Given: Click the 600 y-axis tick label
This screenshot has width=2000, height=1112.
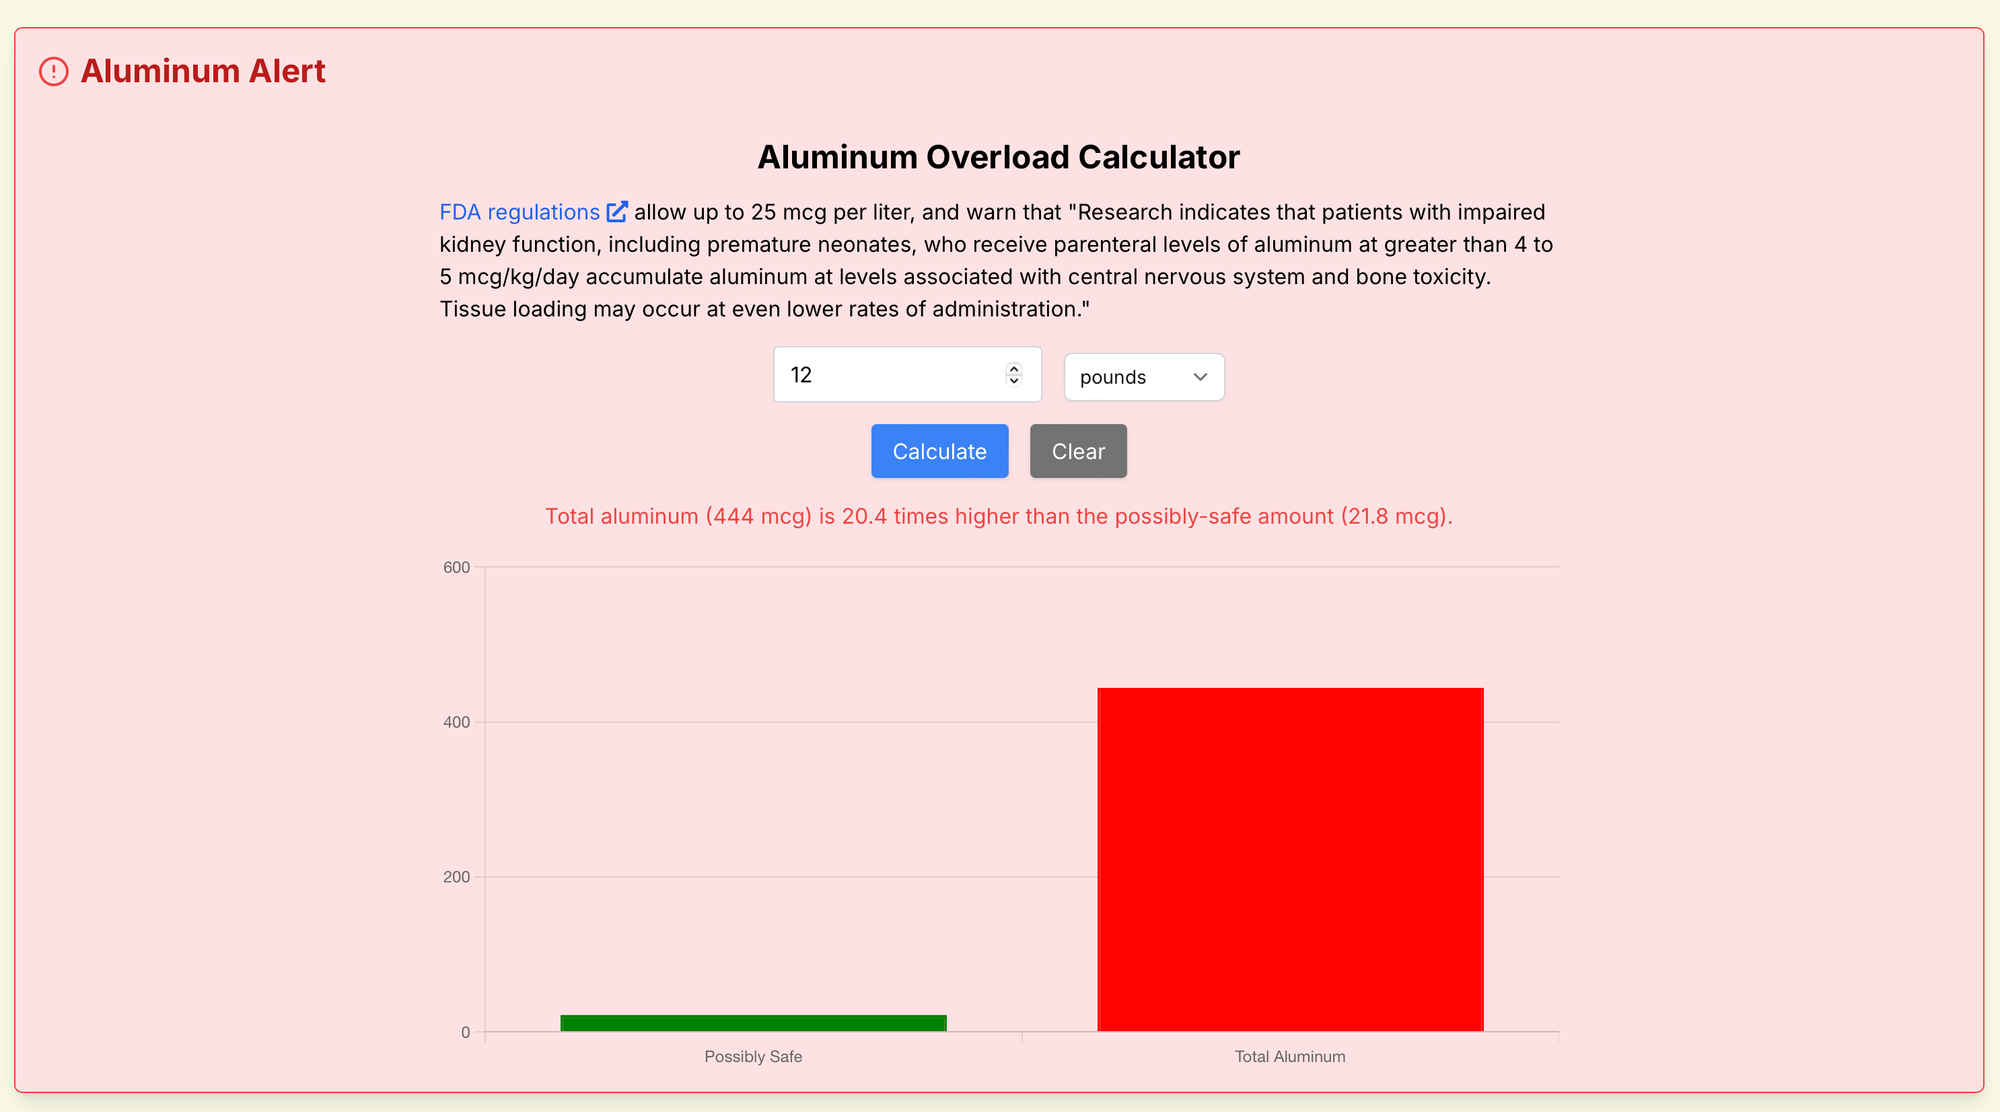Looking at the screenshot, I should [456, 567].
